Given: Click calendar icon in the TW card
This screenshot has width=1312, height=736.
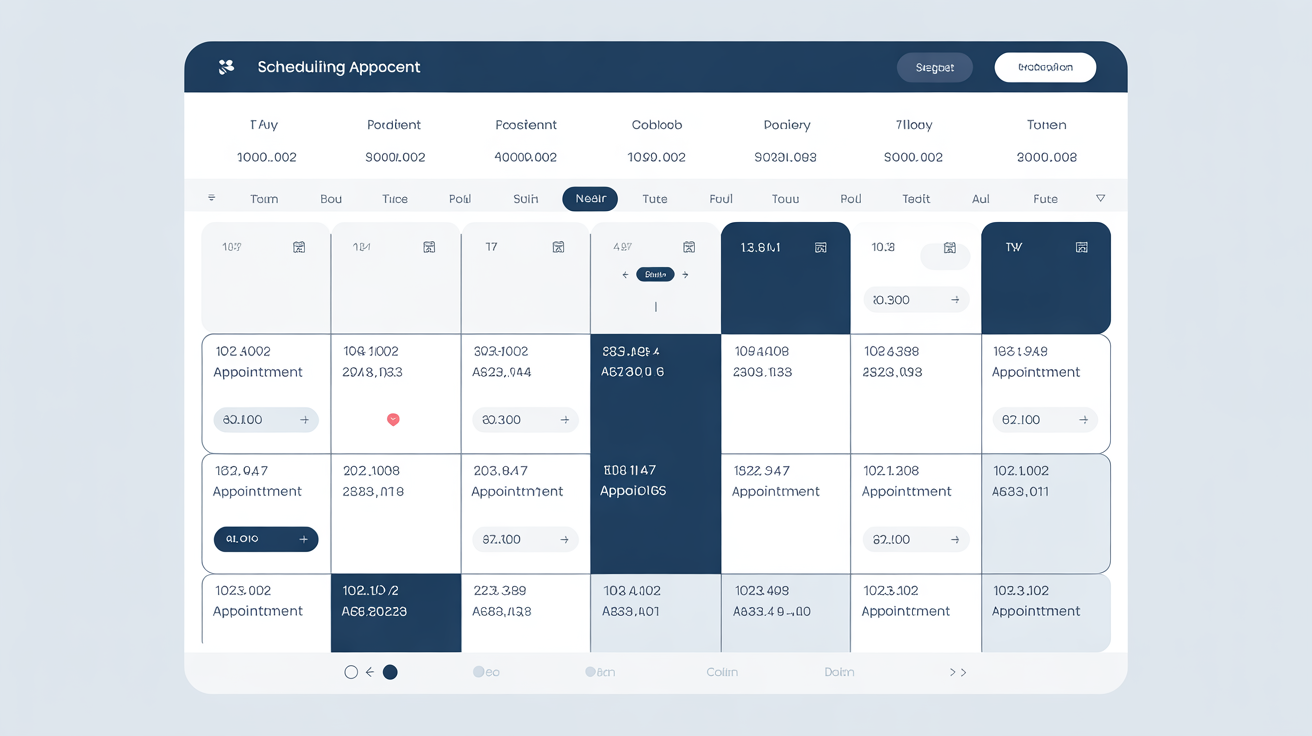Looking at the screenshot, I should click(1081, 247).
